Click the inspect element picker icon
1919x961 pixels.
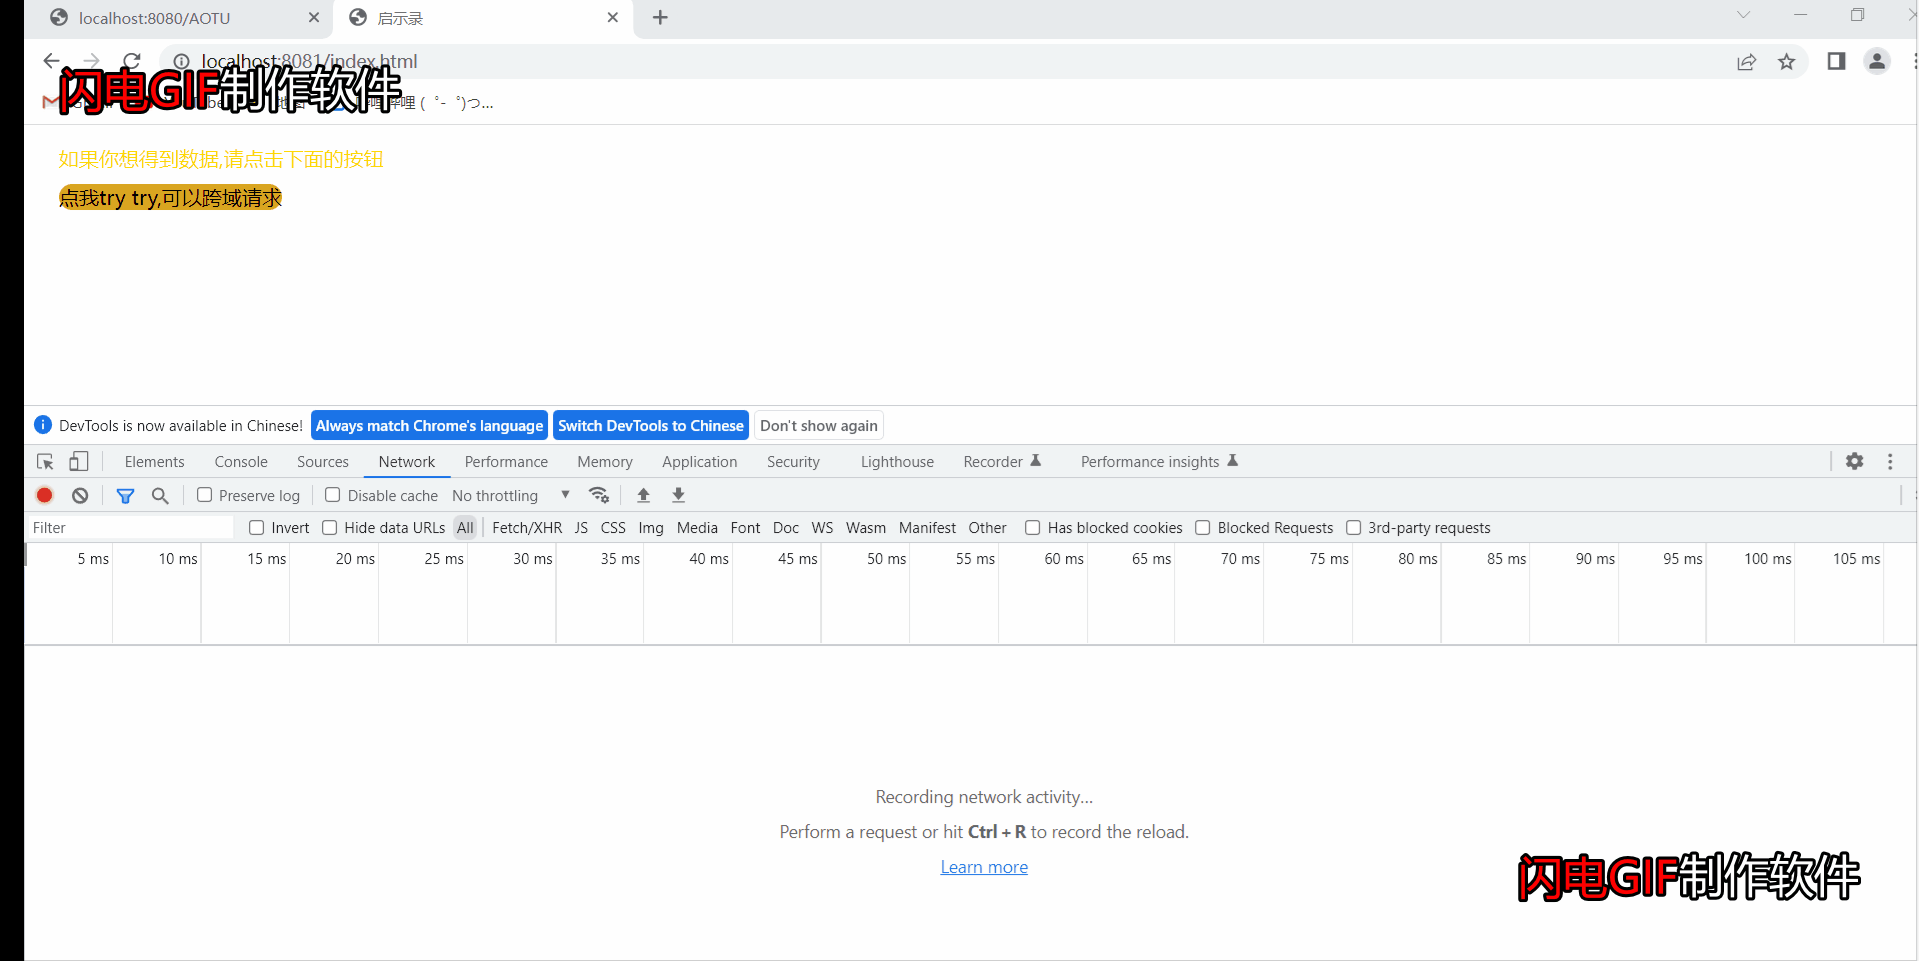coord(45,461)
